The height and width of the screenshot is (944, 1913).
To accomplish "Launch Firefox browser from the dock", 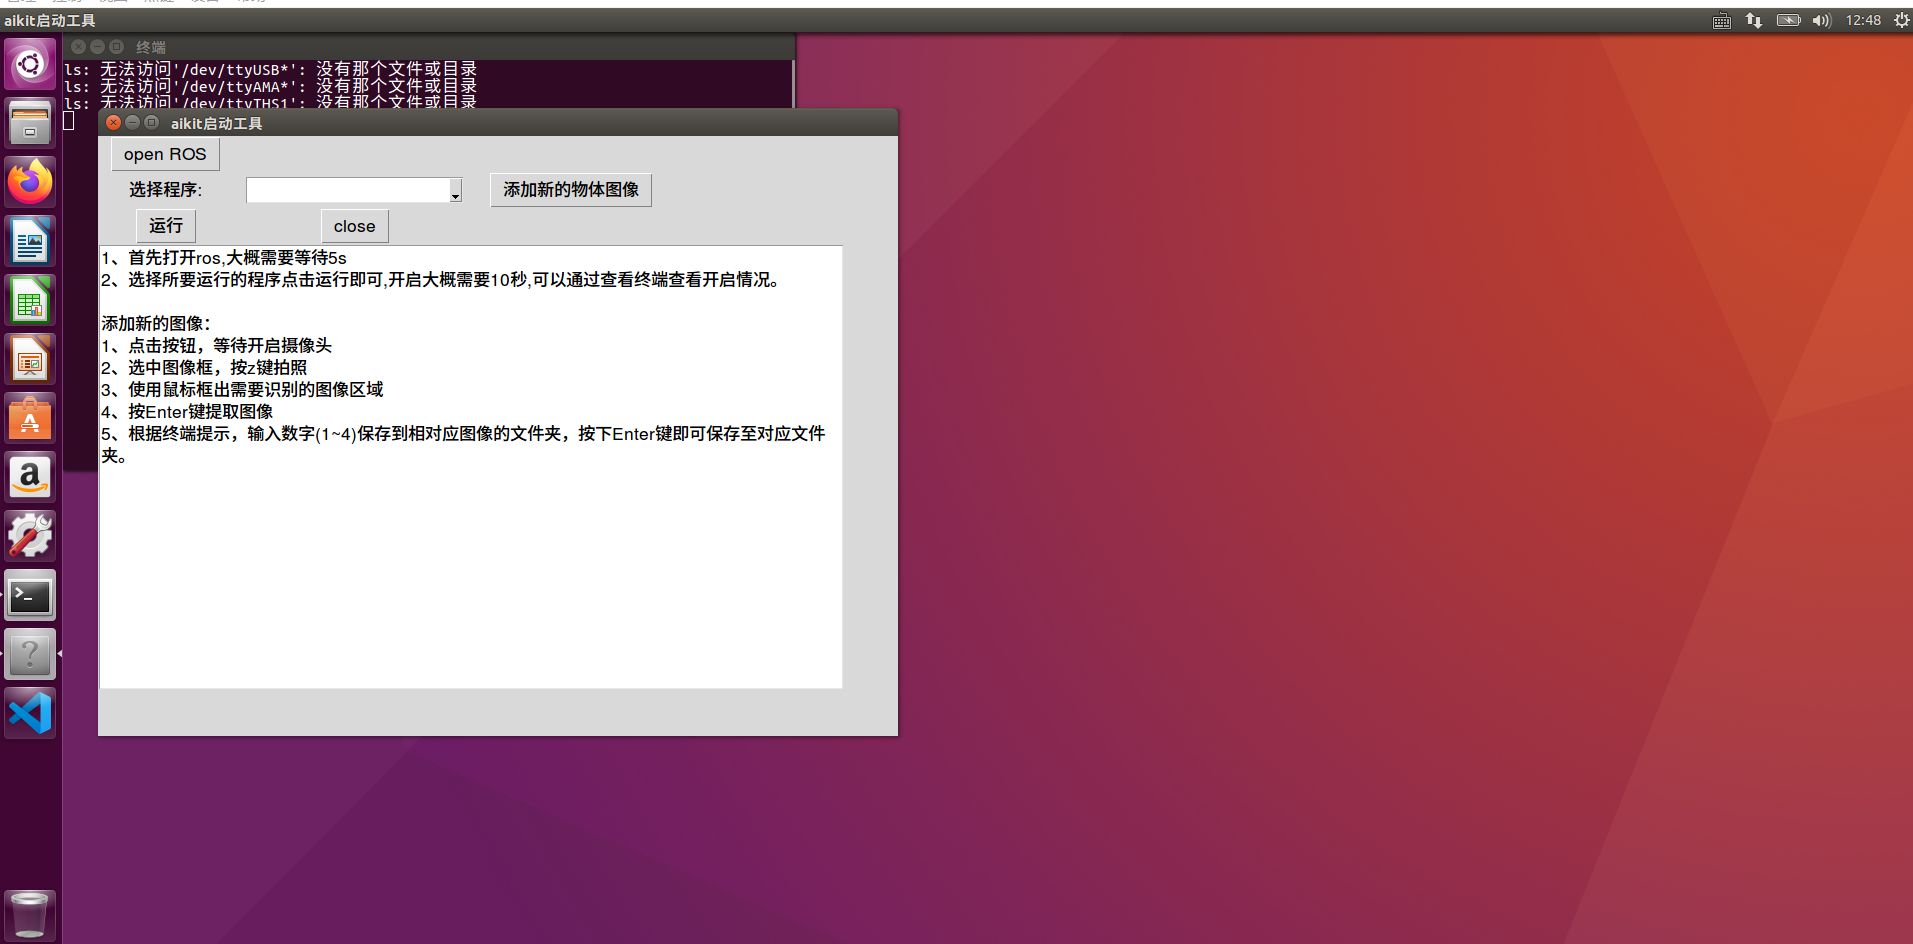I will coord(30,183).
